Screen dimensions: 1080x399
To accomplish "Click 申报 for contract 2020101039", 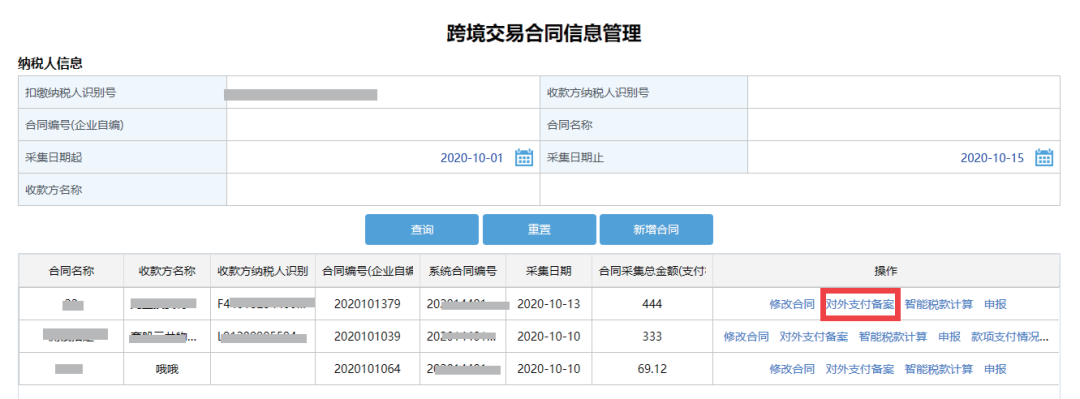I will pyautogui.click(x=949, y=337).
